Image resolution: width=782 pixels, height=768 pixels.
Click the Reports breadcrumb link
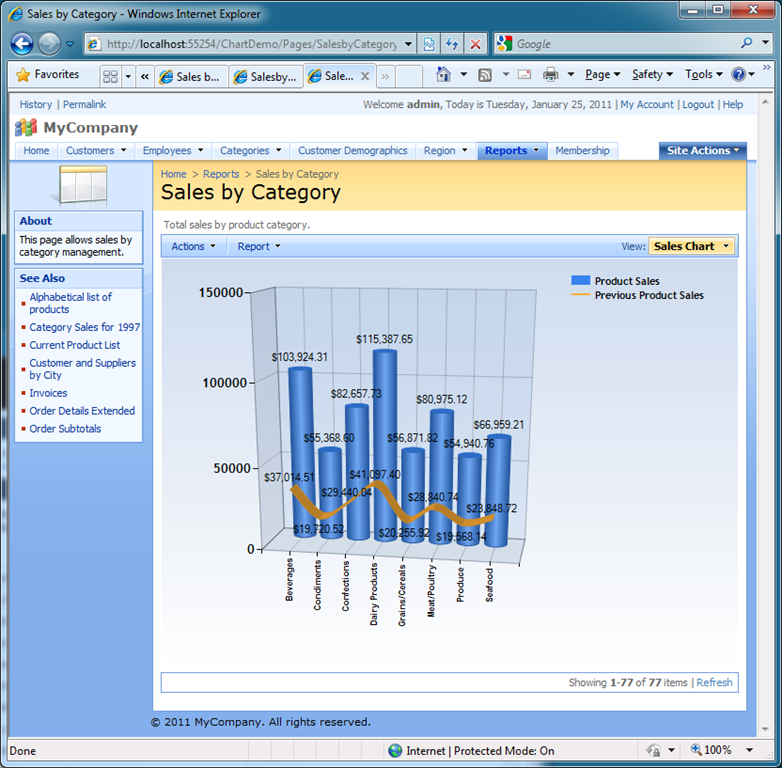point(221,174)
